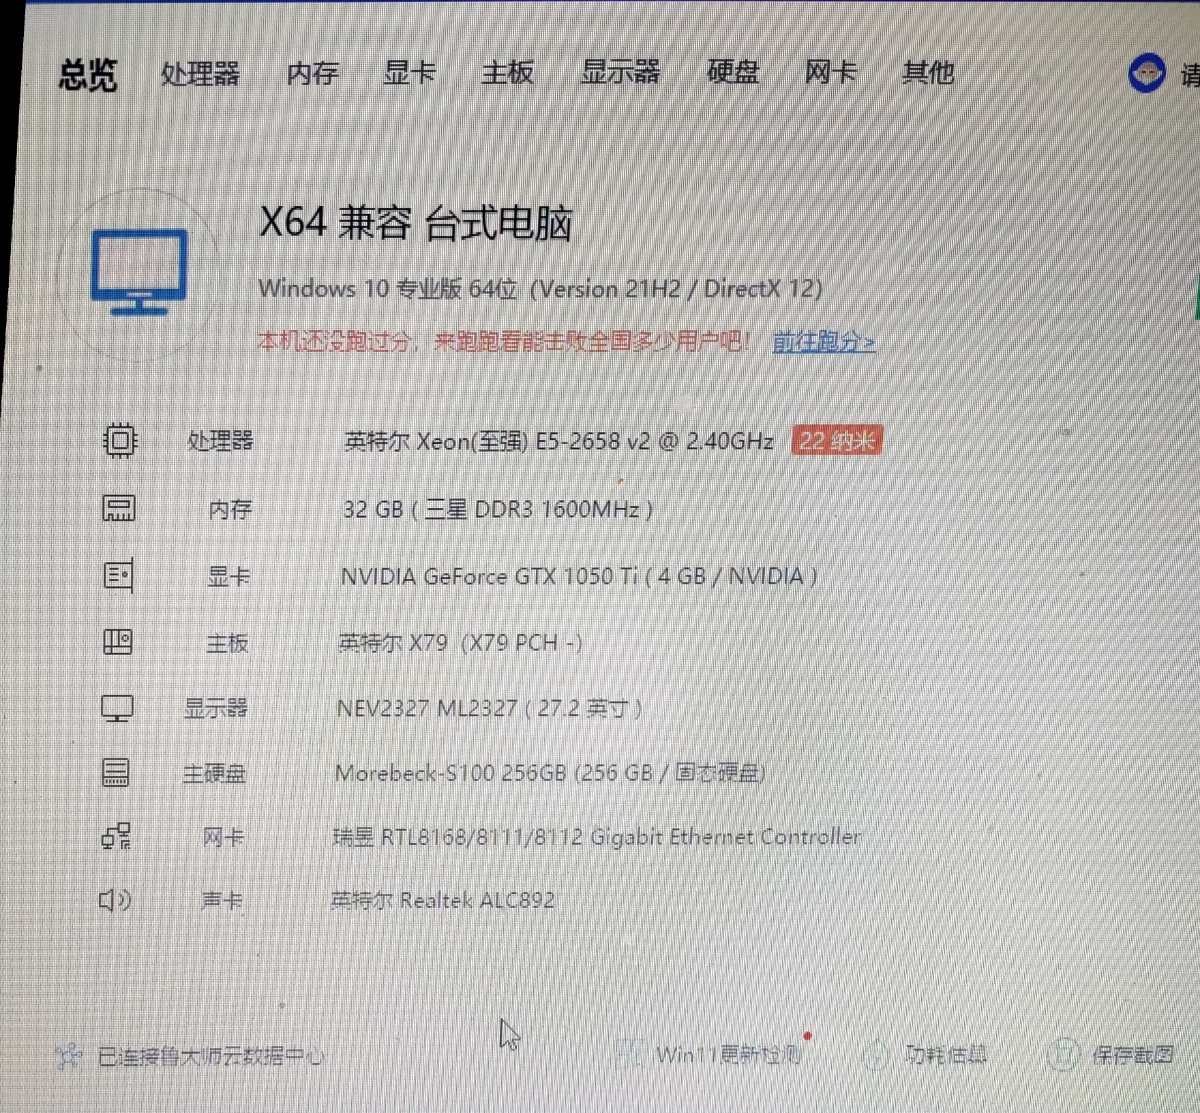Click the 主硬盘 row label
This screenshot has height=1113, width=1200.
click(x=214, y=773)
